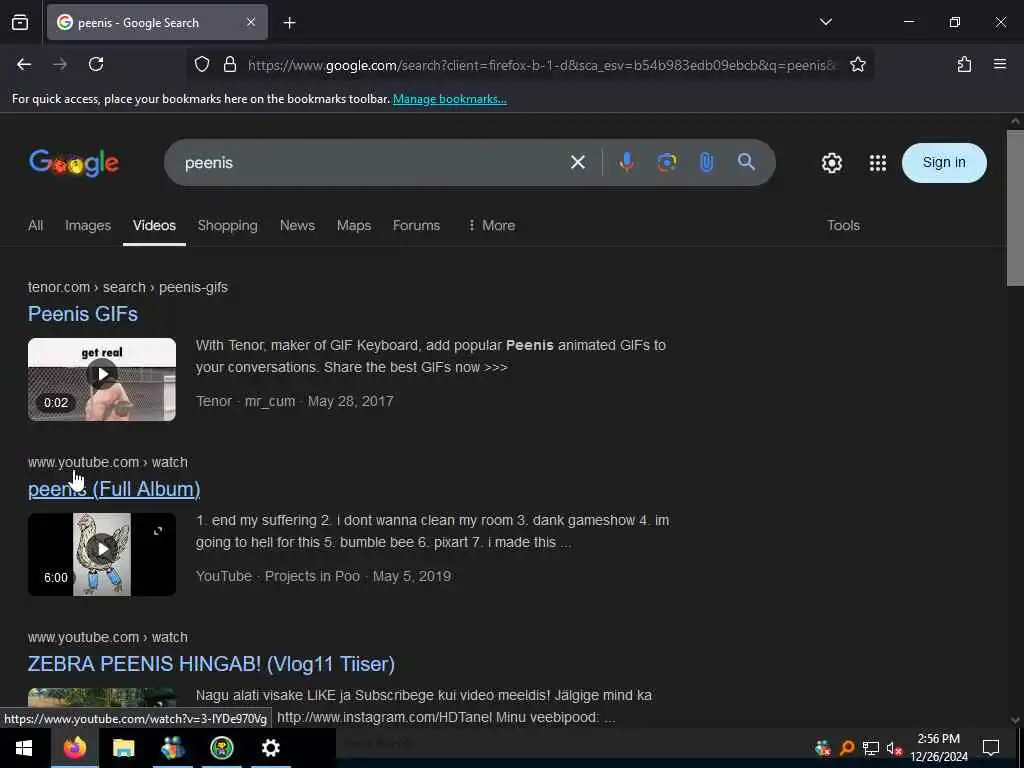
Task: Open the Settings gear taskbar app
Action: pos(270,748)
